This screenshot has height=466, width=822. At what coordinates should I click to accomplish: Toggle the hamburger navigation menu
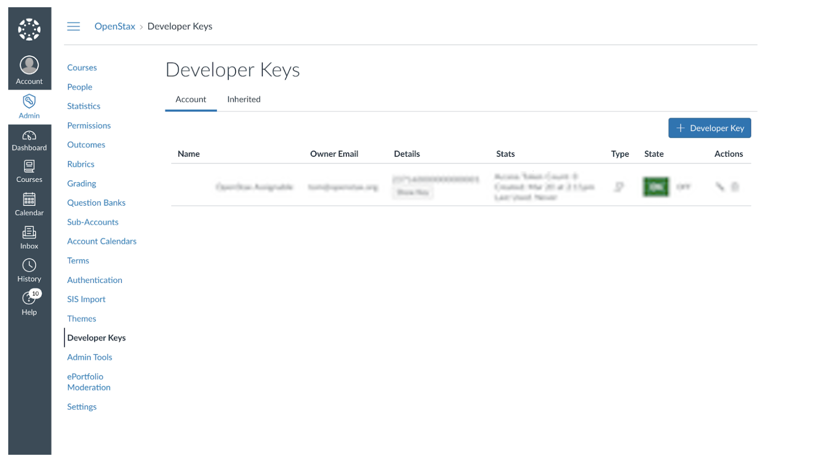pyautogui.click(x=74, y=27)
